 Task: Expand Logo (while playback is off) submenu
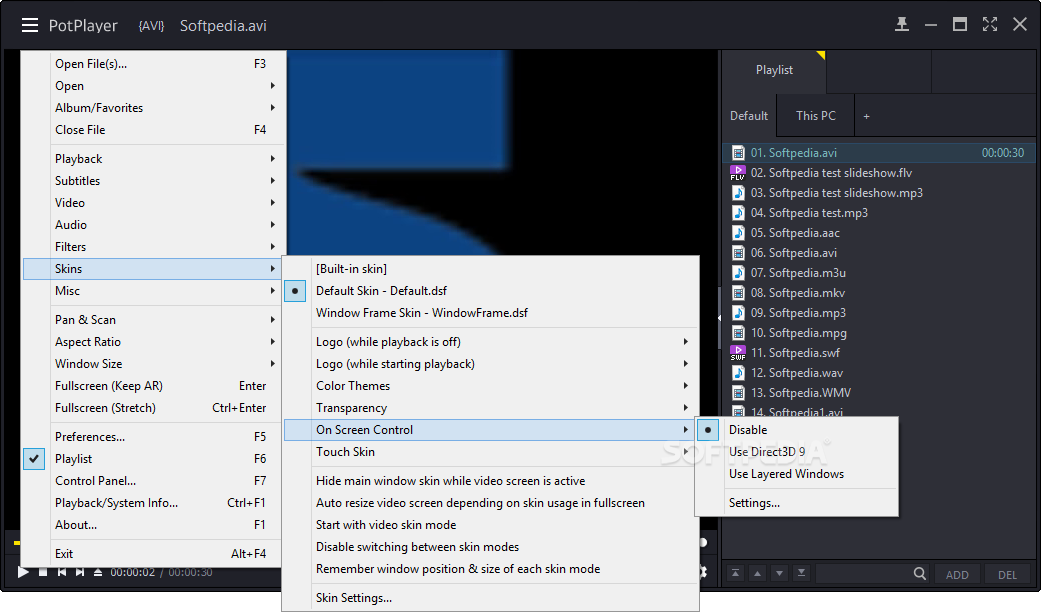(x=491, y=342)
